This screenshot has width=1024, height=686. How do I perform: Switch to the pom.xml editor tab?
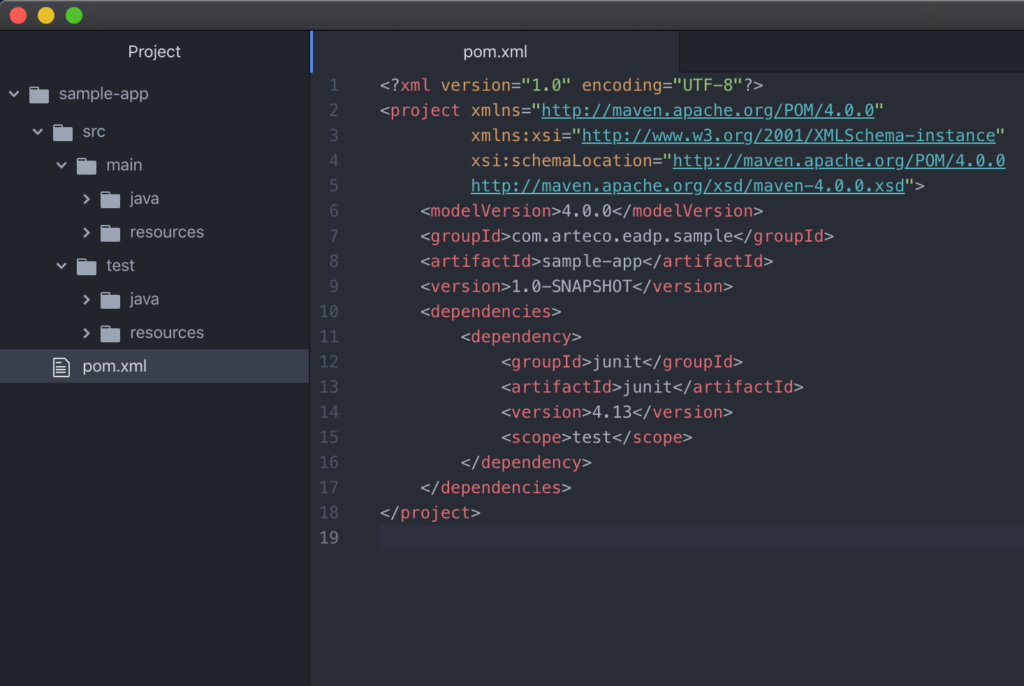[x=495, y=52]
